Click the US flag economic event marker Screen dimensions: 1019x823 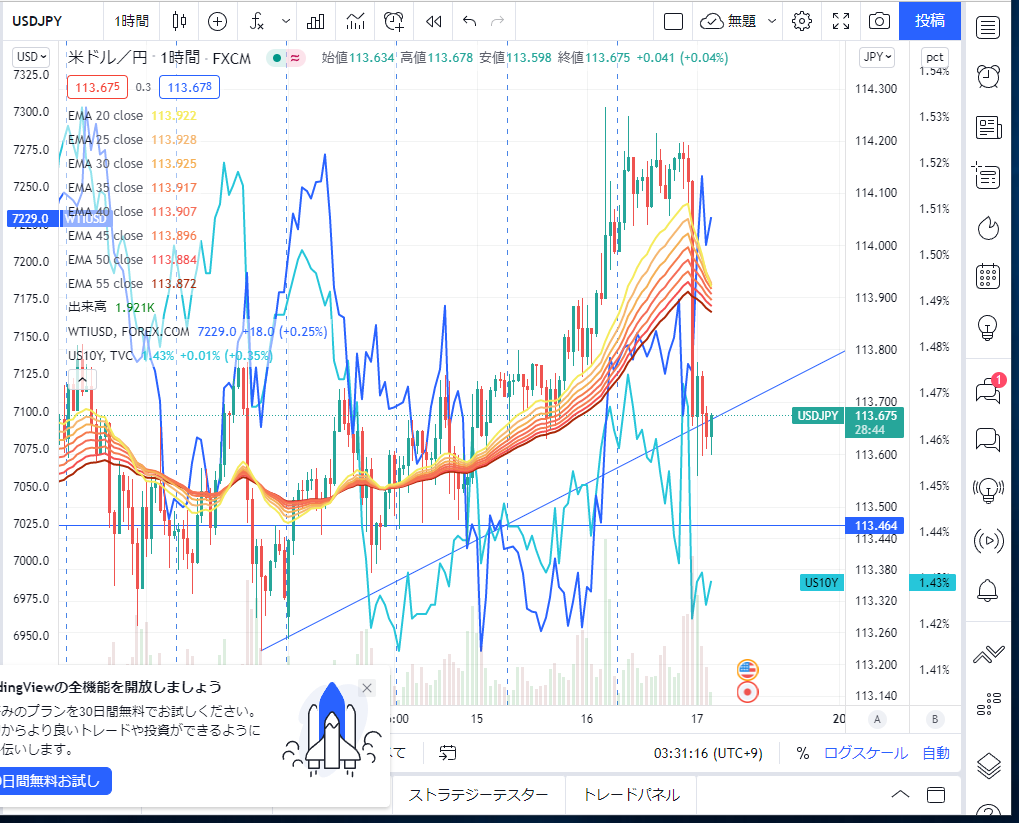(747, 669)
